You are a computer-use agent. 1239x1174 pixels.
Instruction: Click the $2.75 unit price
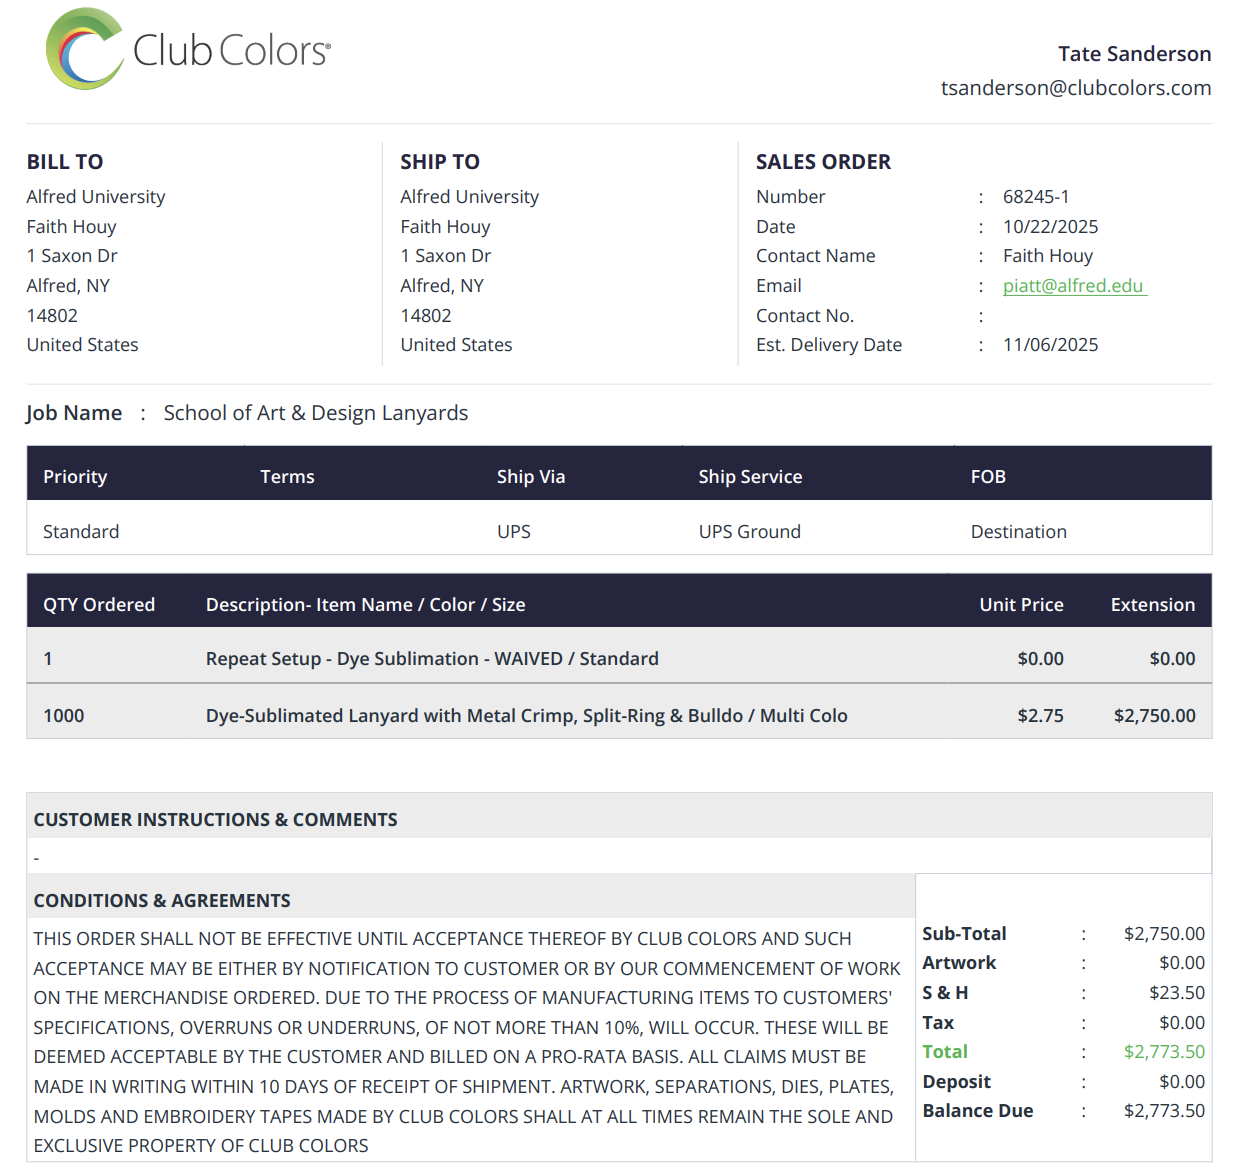click(1040, 716)
